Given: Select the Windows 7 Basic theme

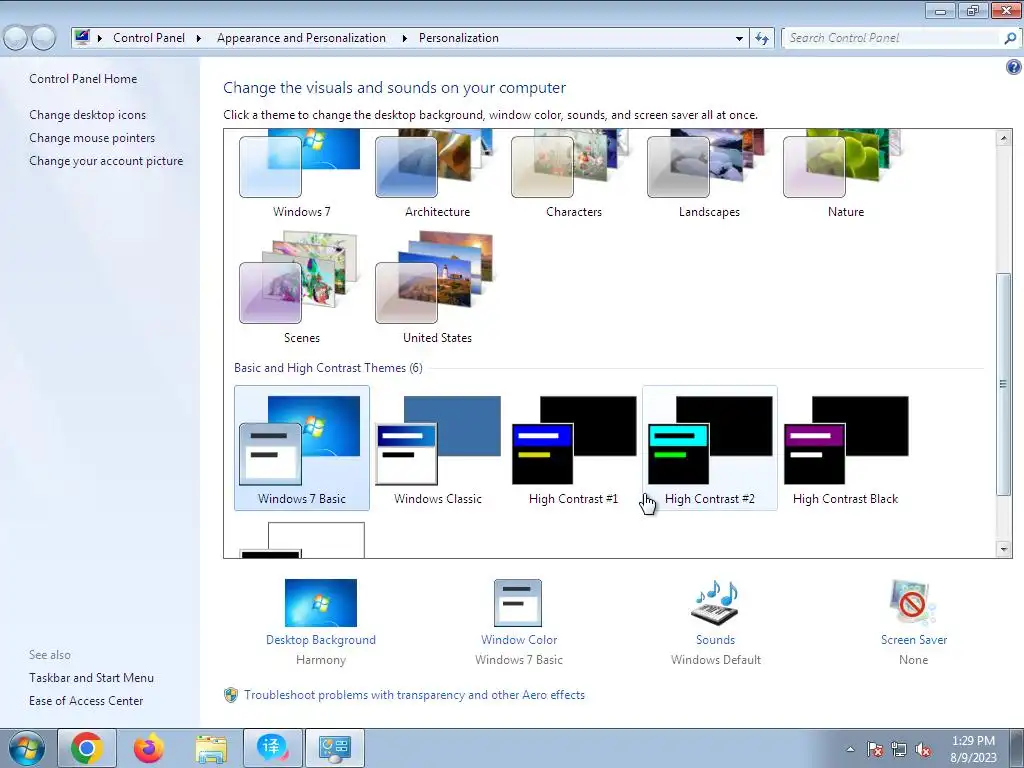Looking at the screenshot, I should tap(302, 448).
